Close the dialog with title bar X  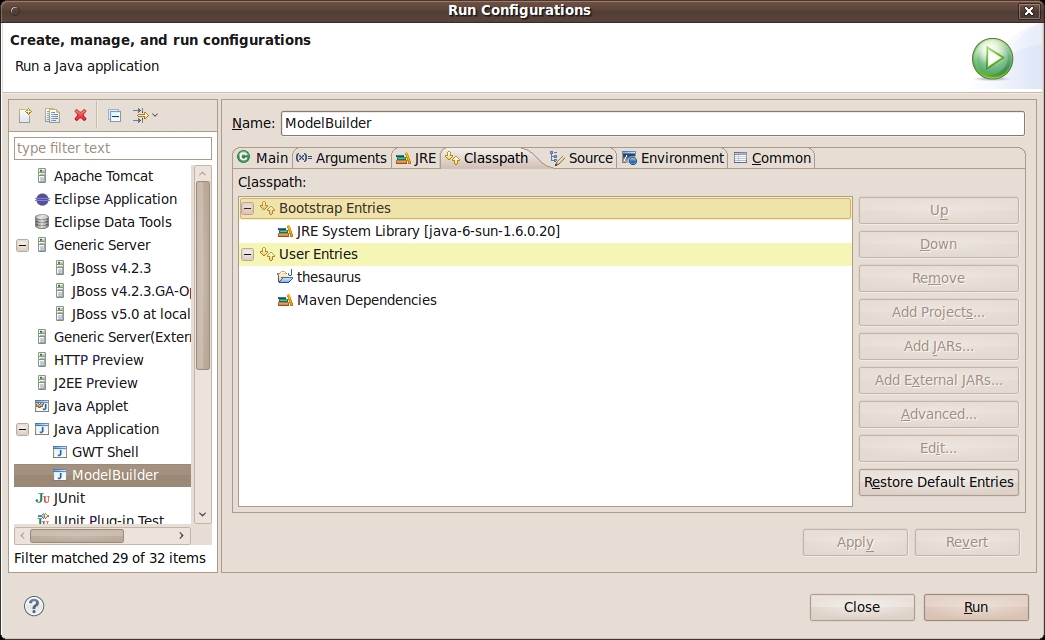[1028, 11]
